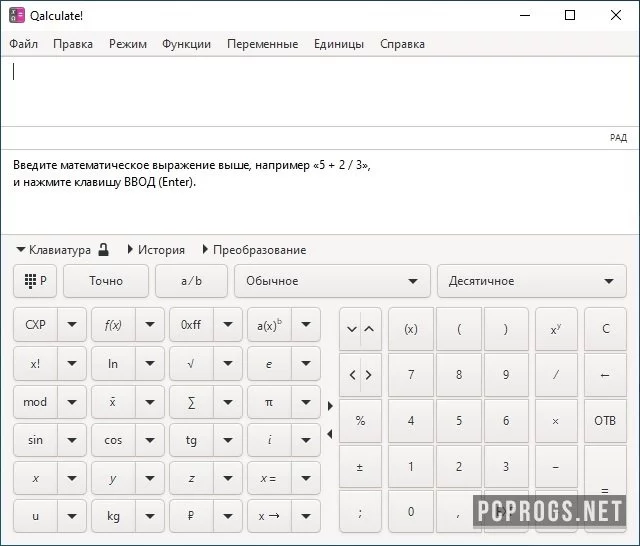Click the x = equation solve button
640x546 pixels.
point(269,478)
